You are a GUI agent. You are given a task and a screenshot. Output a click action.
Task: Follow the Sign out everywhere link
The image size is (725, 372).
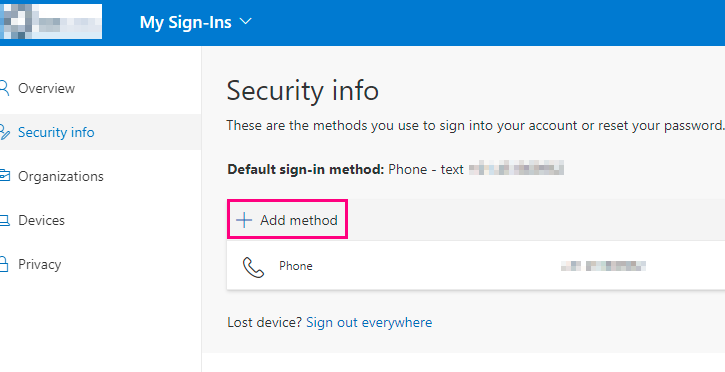click(x=369, y=322)
